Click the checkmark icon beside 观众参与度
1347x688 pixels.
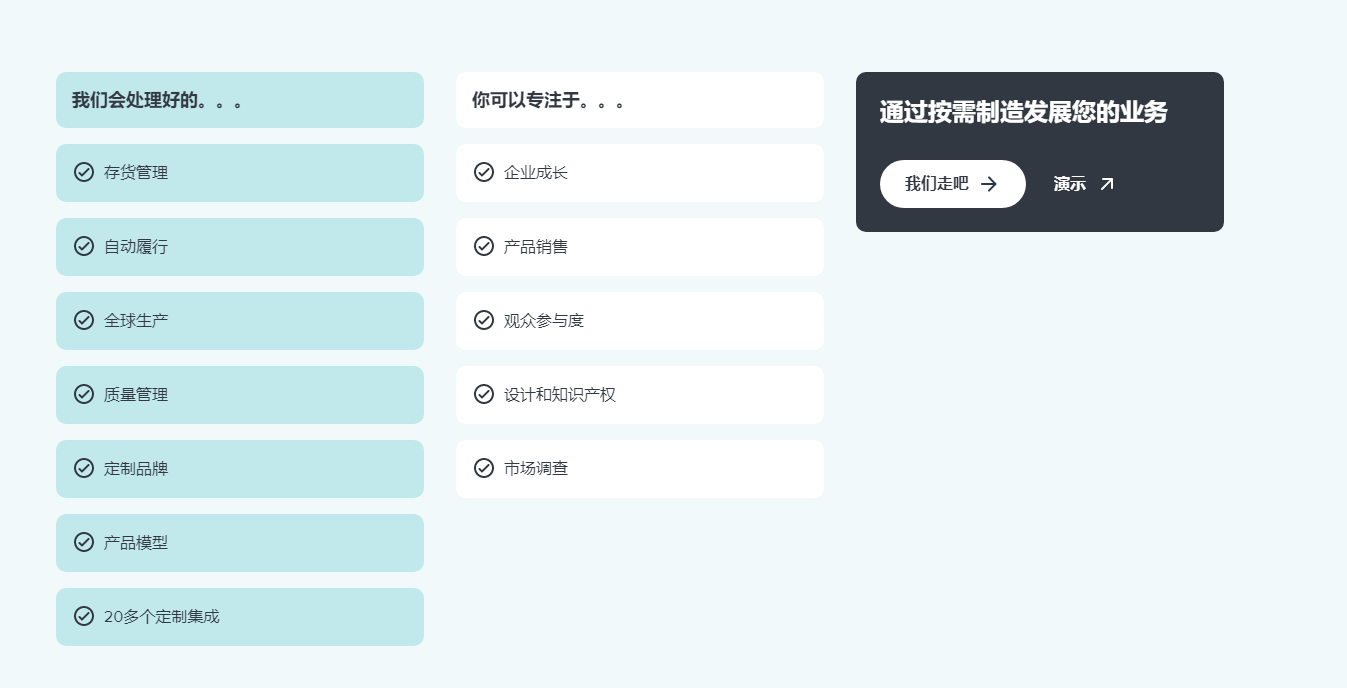[484, 320]
